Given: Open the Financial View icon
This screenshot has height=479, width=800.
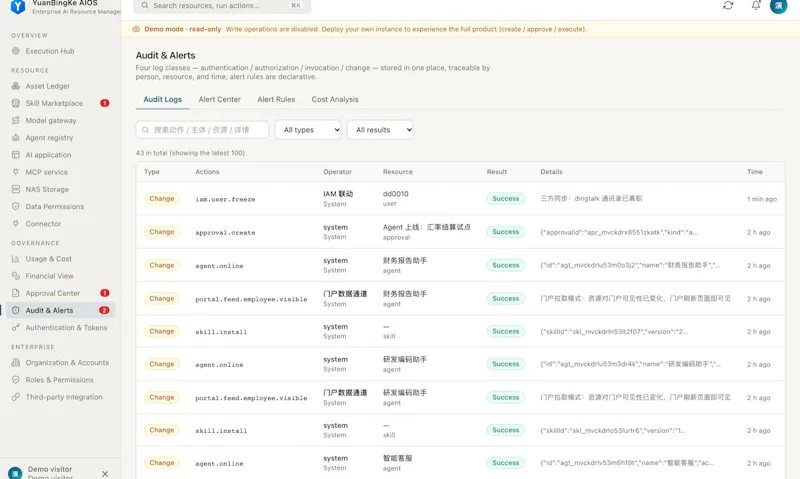Looking at the screenshot, I should click(x=16, y=276).
